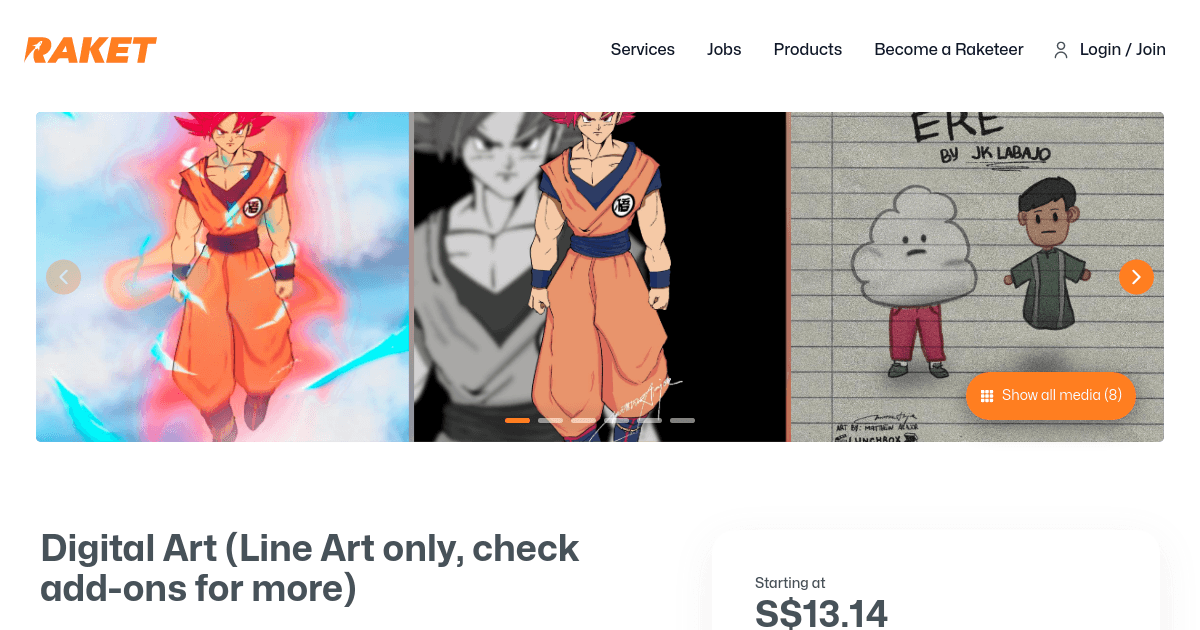Click Become a Raketeer link
The width and height of the screenshot is (1200, 630).
pos(949,50)
